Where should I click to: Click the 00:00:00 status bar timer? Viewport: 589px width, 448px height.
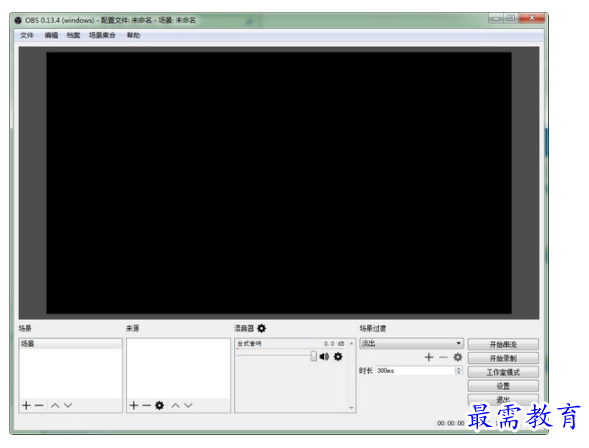click(451, 423)
